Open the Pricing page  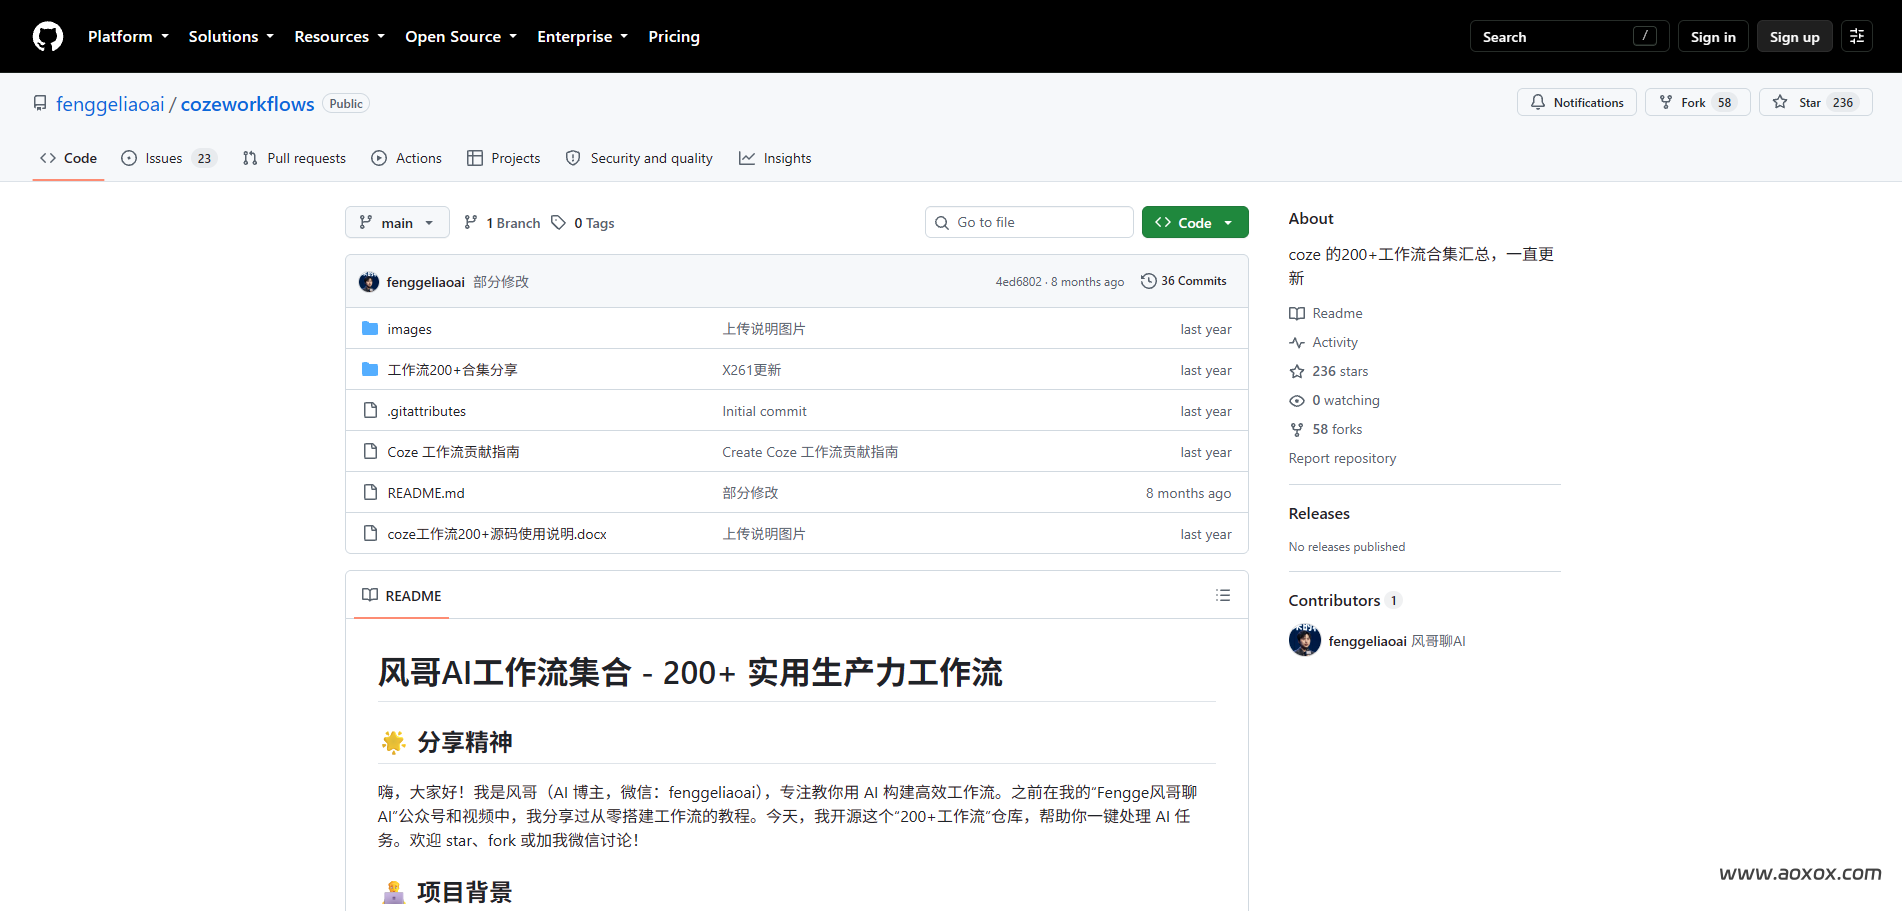click(x=674, y=36)
